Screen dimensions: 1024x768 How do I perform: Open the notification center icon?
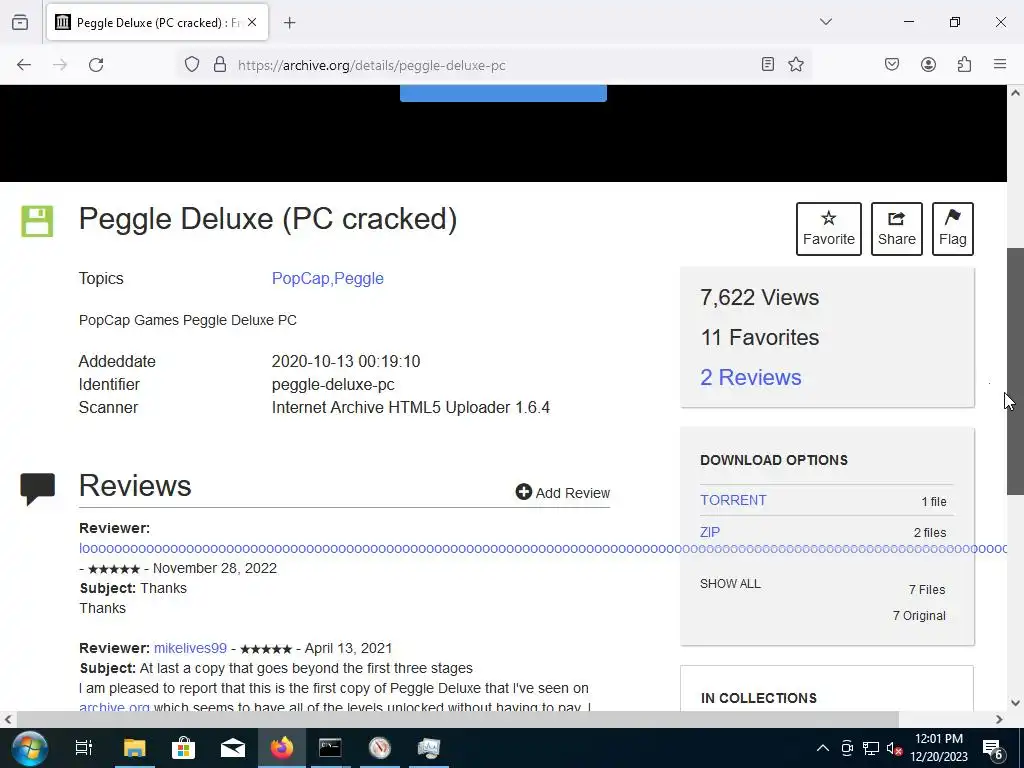click(x=993, y=748)
